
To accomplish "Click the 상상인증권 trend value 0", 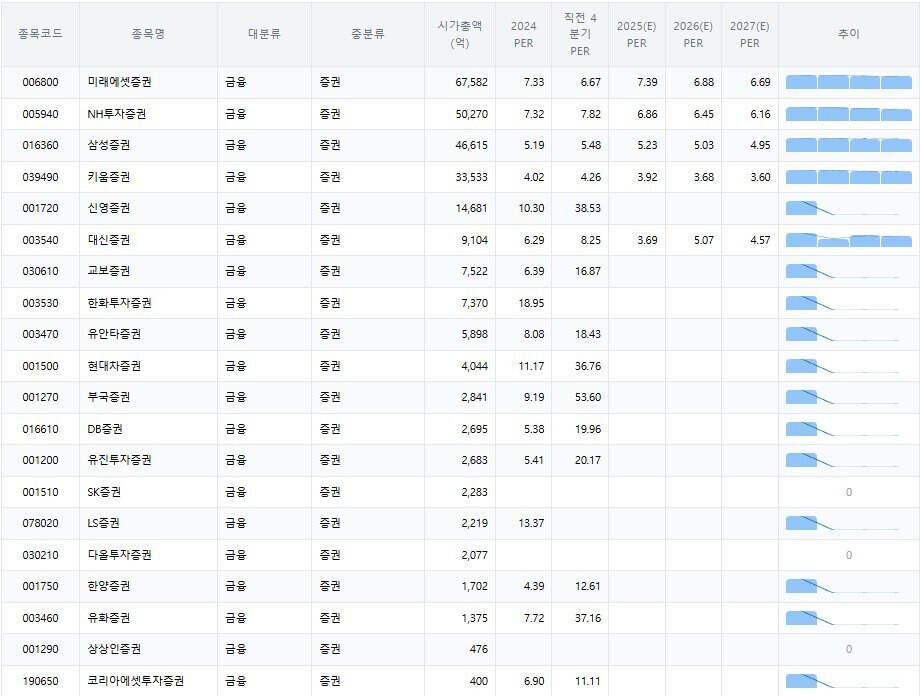I will 849,649.
